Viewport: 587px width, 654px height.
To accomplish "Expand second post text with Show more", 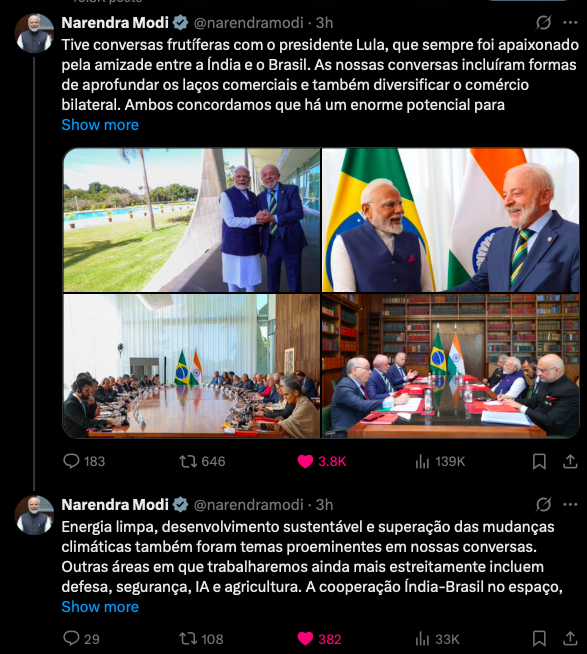I will pos(100,606).
